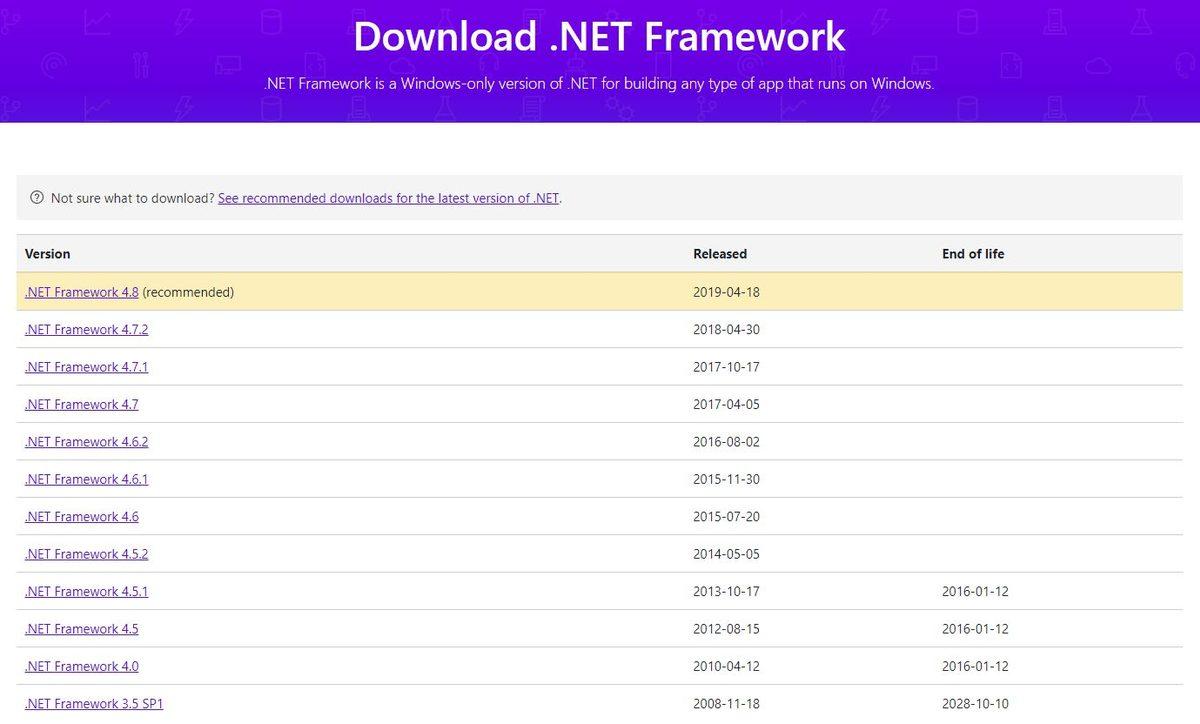Click the .NET Framework 4.6.2 link
1200x724 pixels.
tap(86, 442)
